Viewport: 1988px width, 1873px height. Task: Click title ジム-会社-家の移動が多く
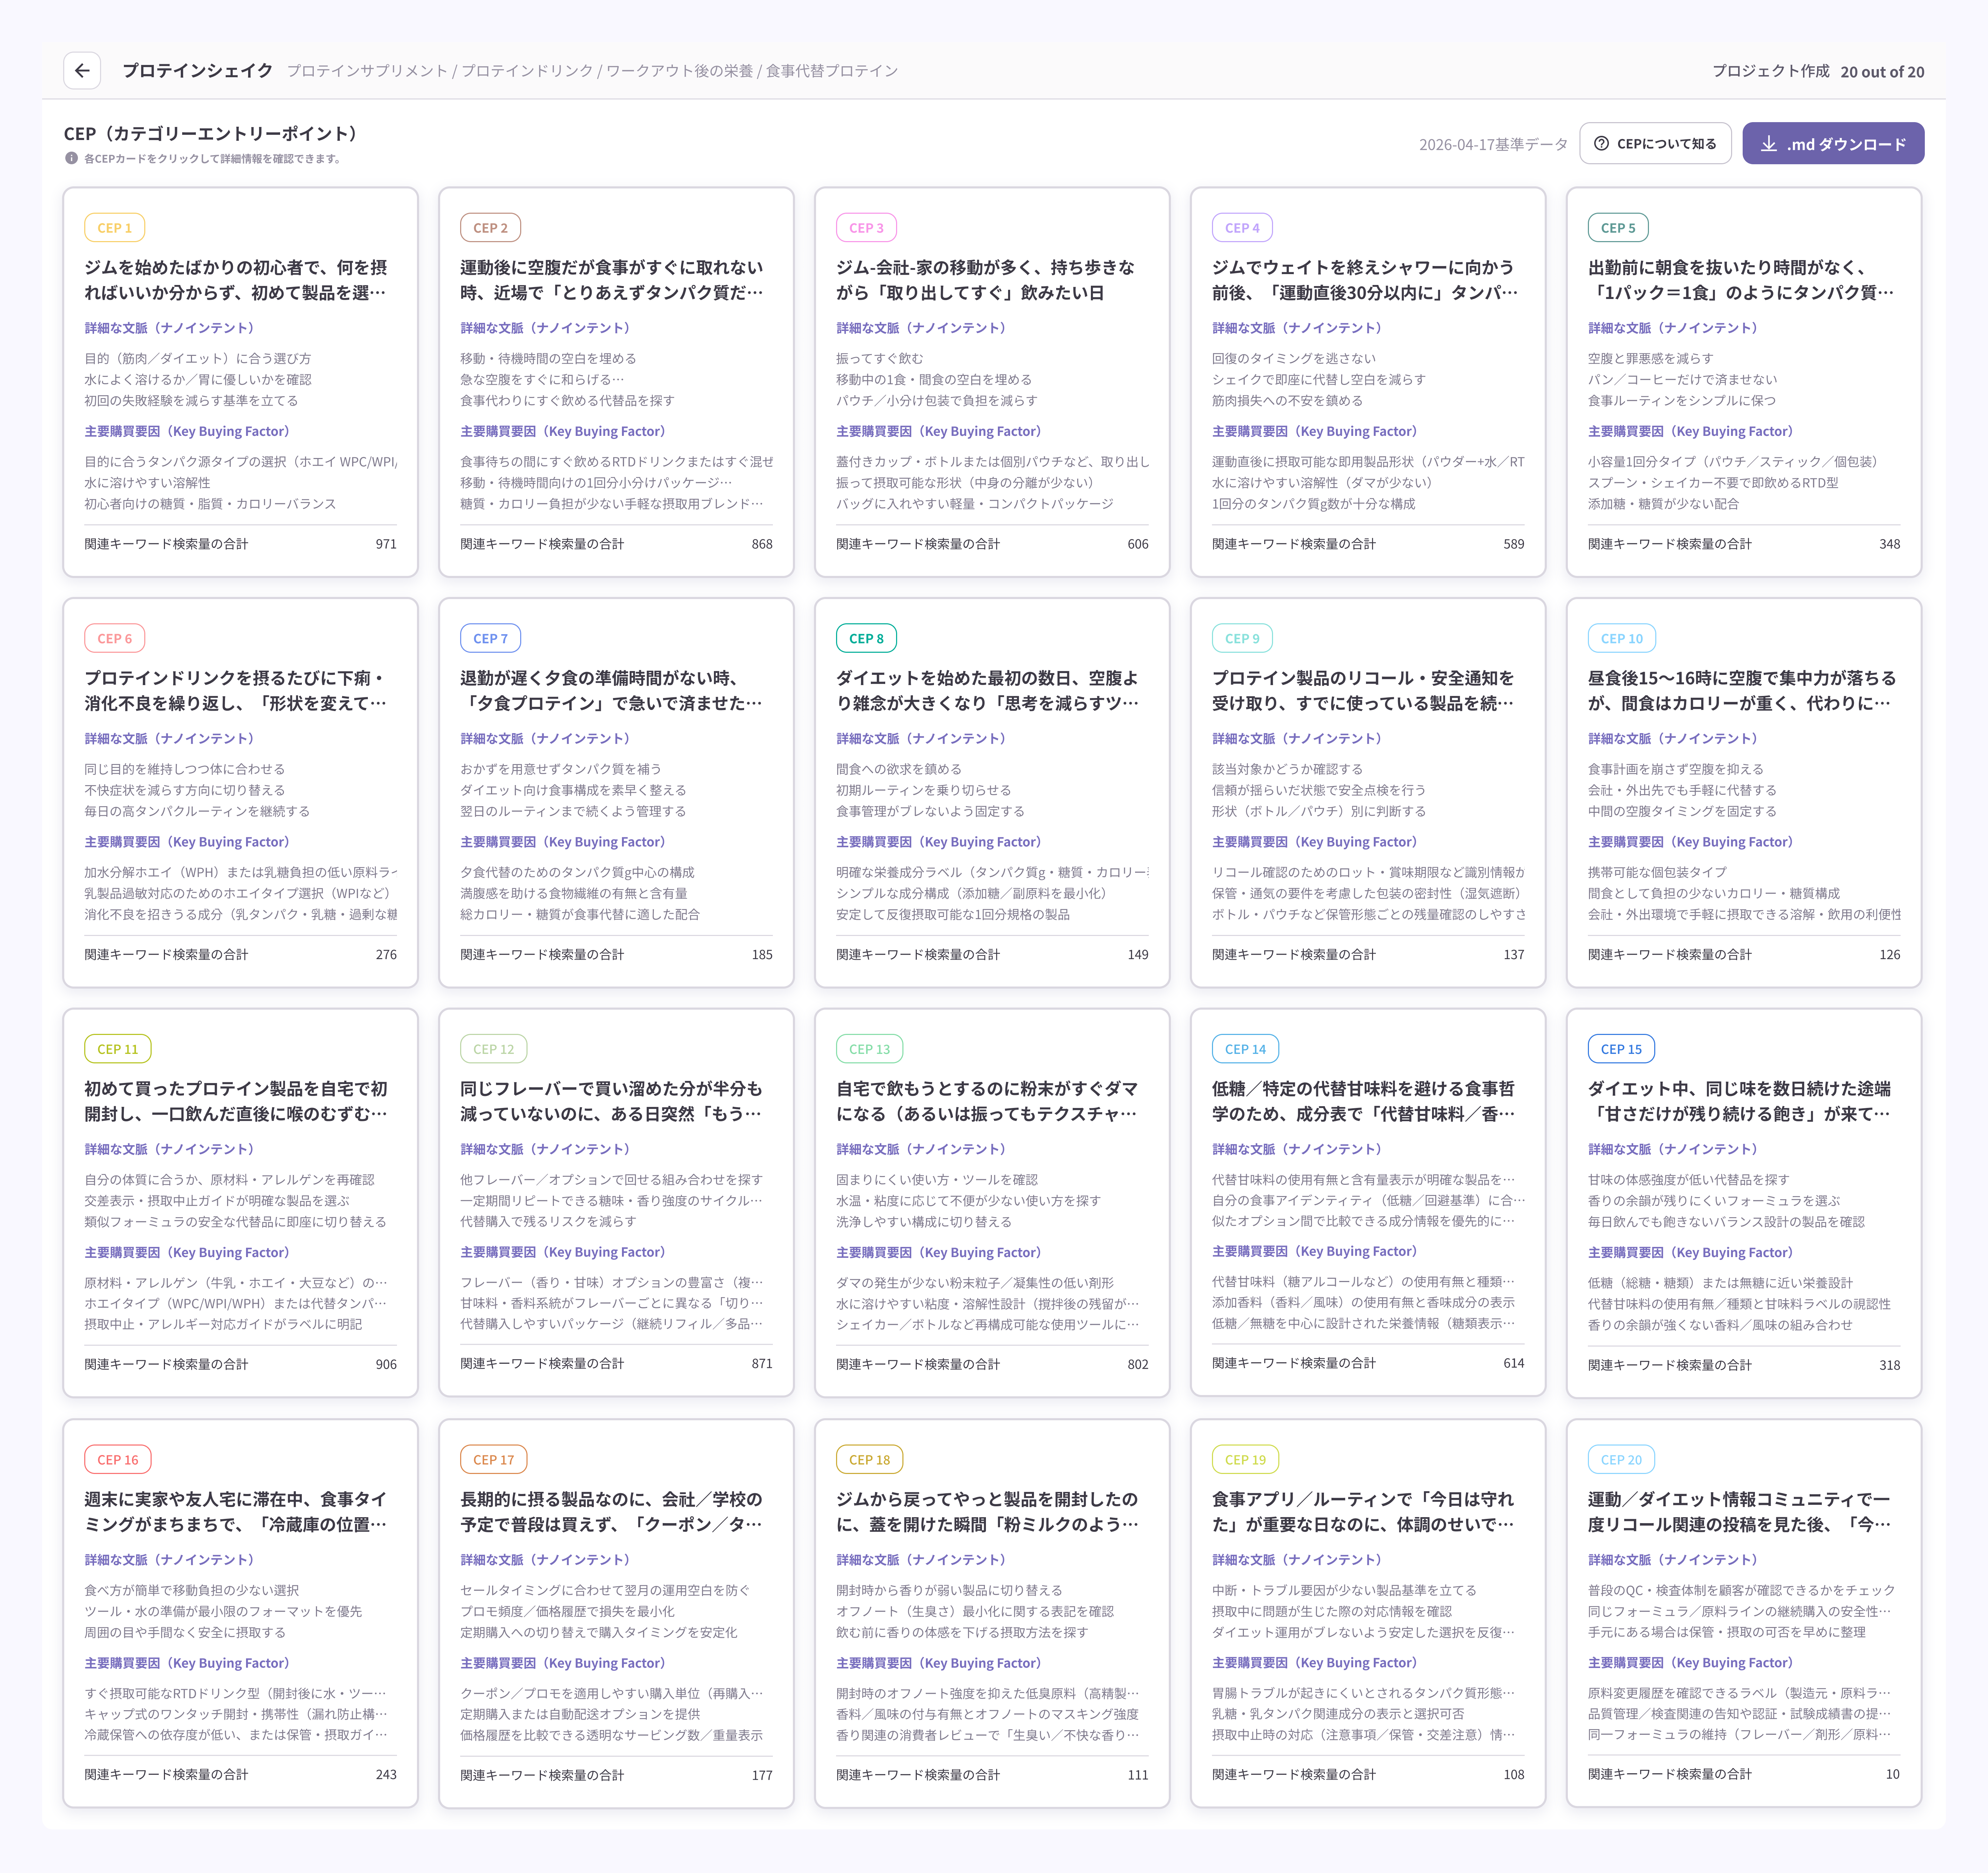click(986, 280)
